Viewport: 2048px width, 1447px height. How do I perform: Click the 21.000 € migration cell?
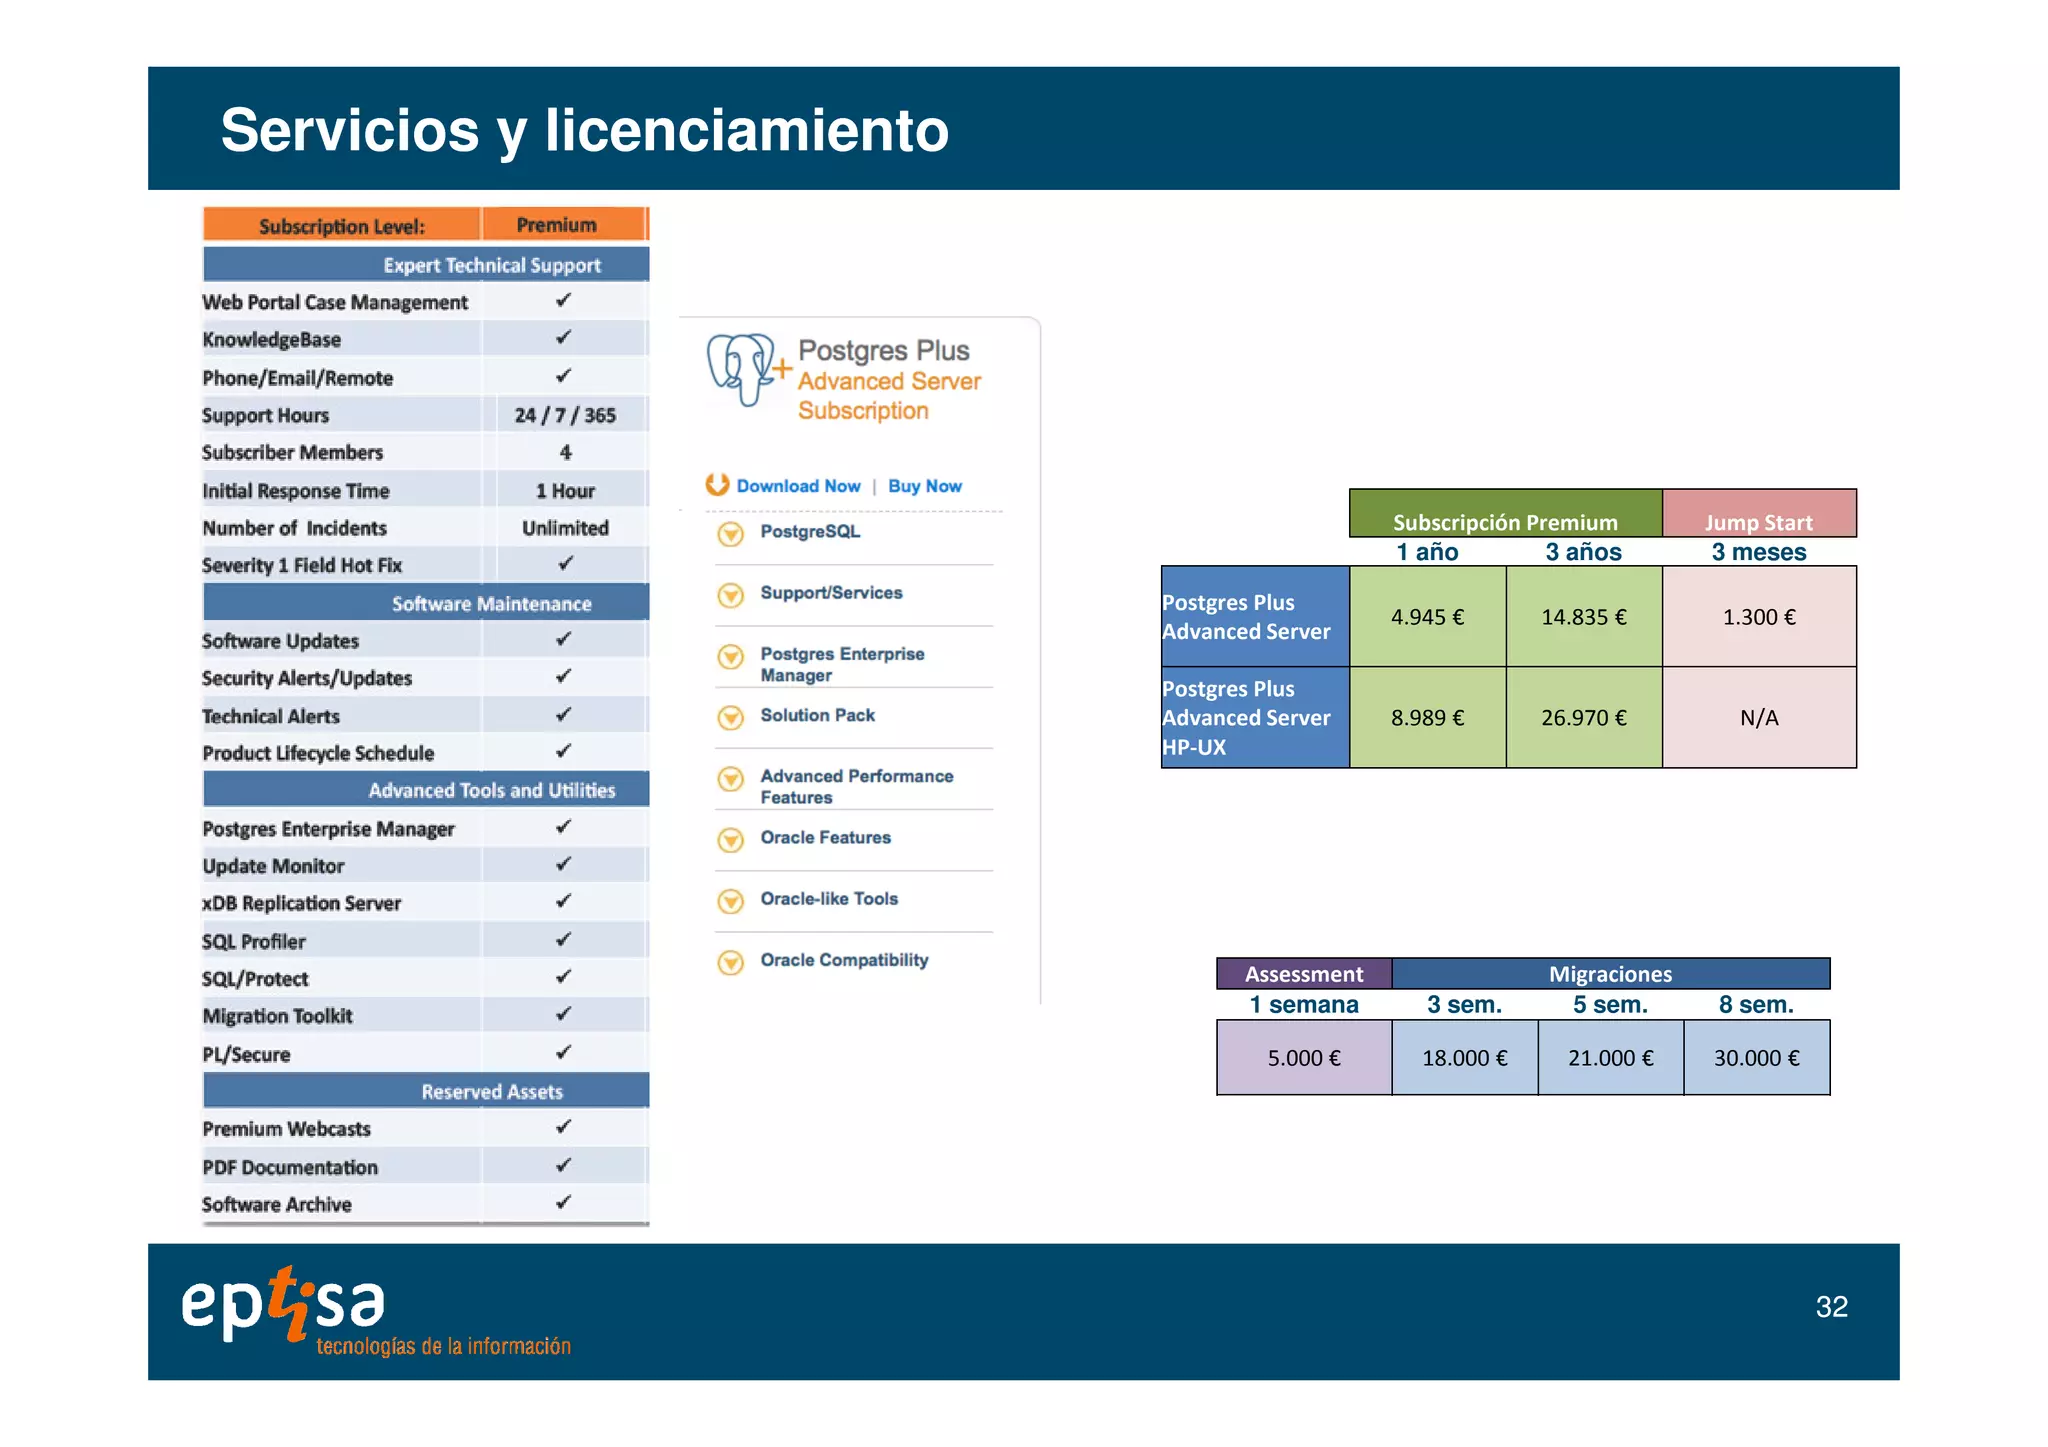(1611, 1057)
